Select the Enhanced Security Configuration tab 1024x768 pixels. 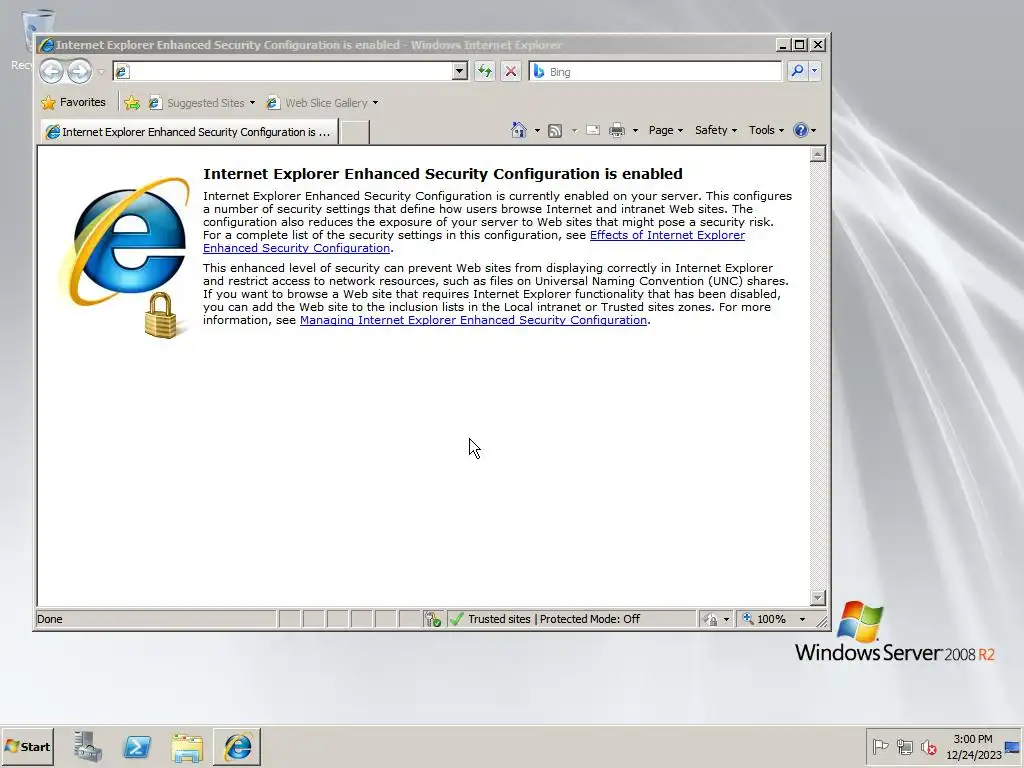pos(189,132)
